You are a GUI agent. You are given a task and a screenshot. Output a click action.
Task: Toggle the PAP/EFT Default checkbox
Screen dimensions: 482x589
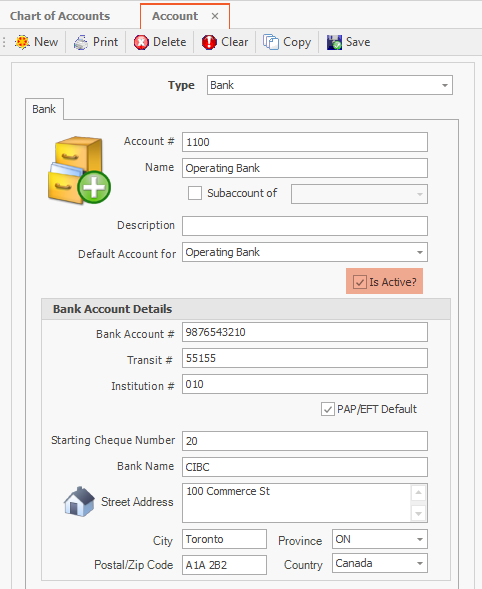(328, 409)
